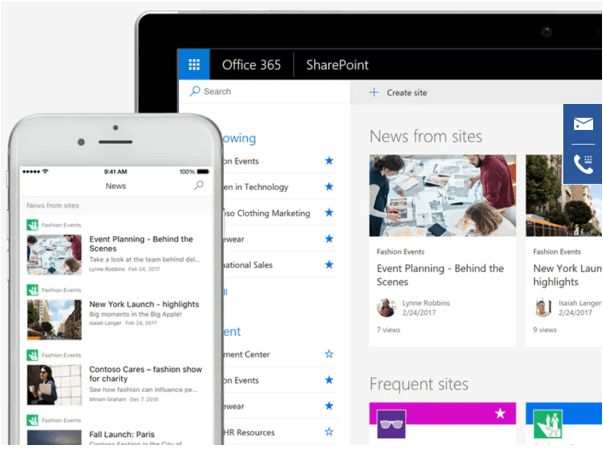Click Isaiah Langer avatar on tablet news card

coord(543,308)
